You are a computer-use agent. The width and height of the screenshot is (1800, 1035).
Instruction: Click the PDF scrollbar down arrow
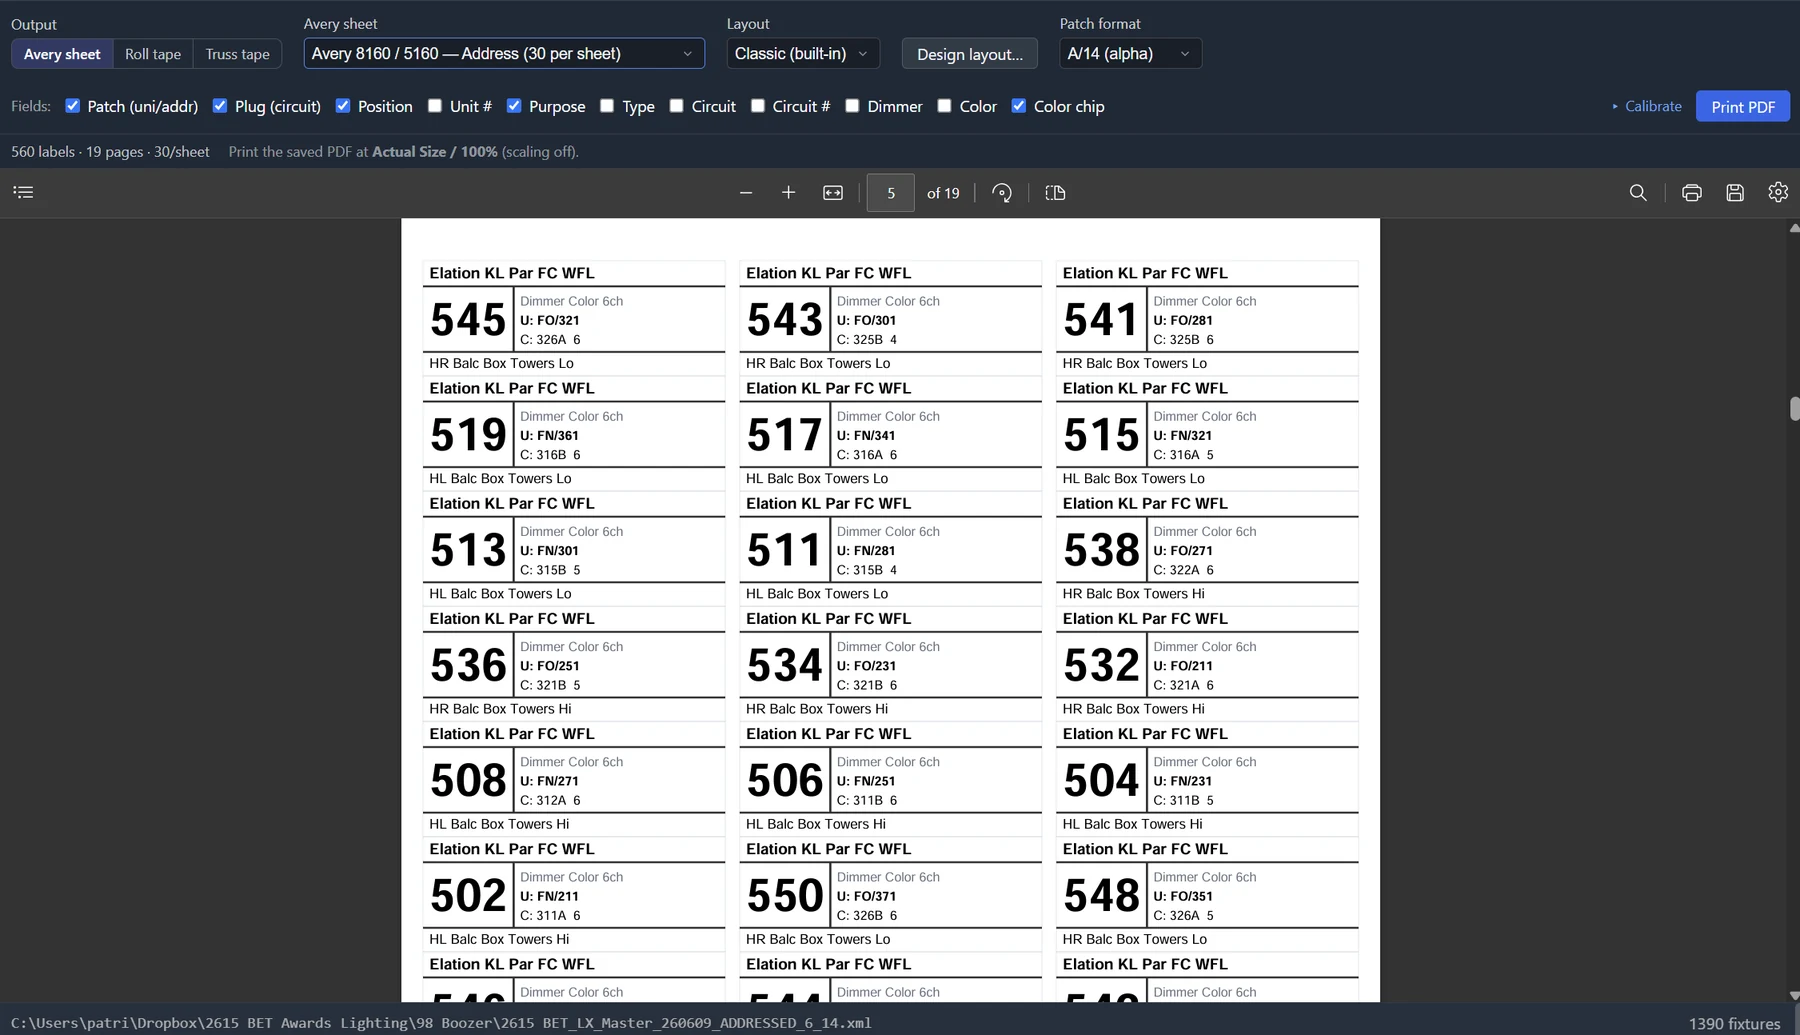[1794, 995]
